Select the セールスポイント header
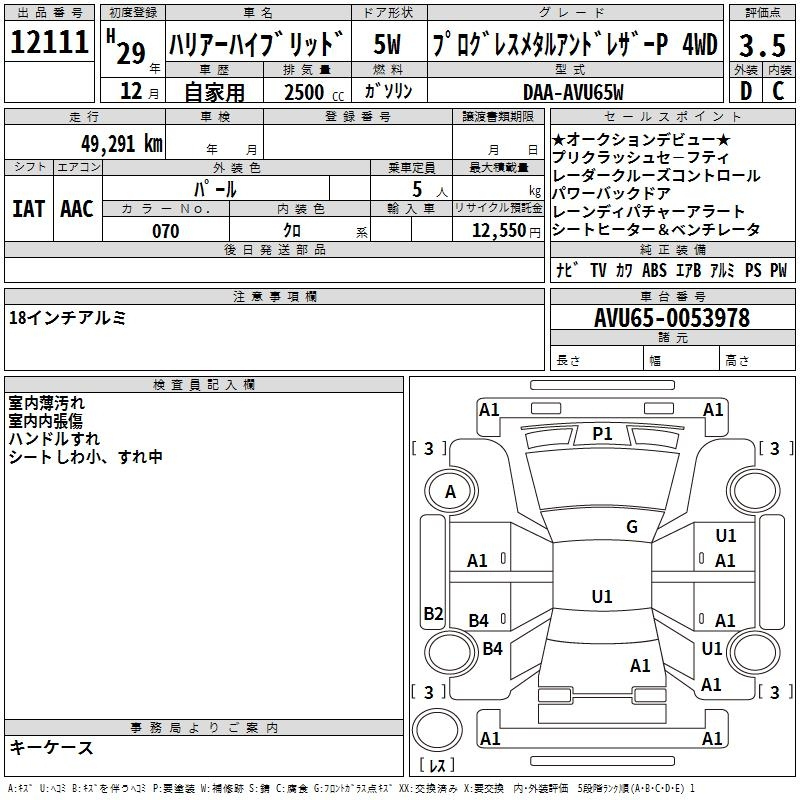Screen dimensions: 800x800 (x=672, y=116)
